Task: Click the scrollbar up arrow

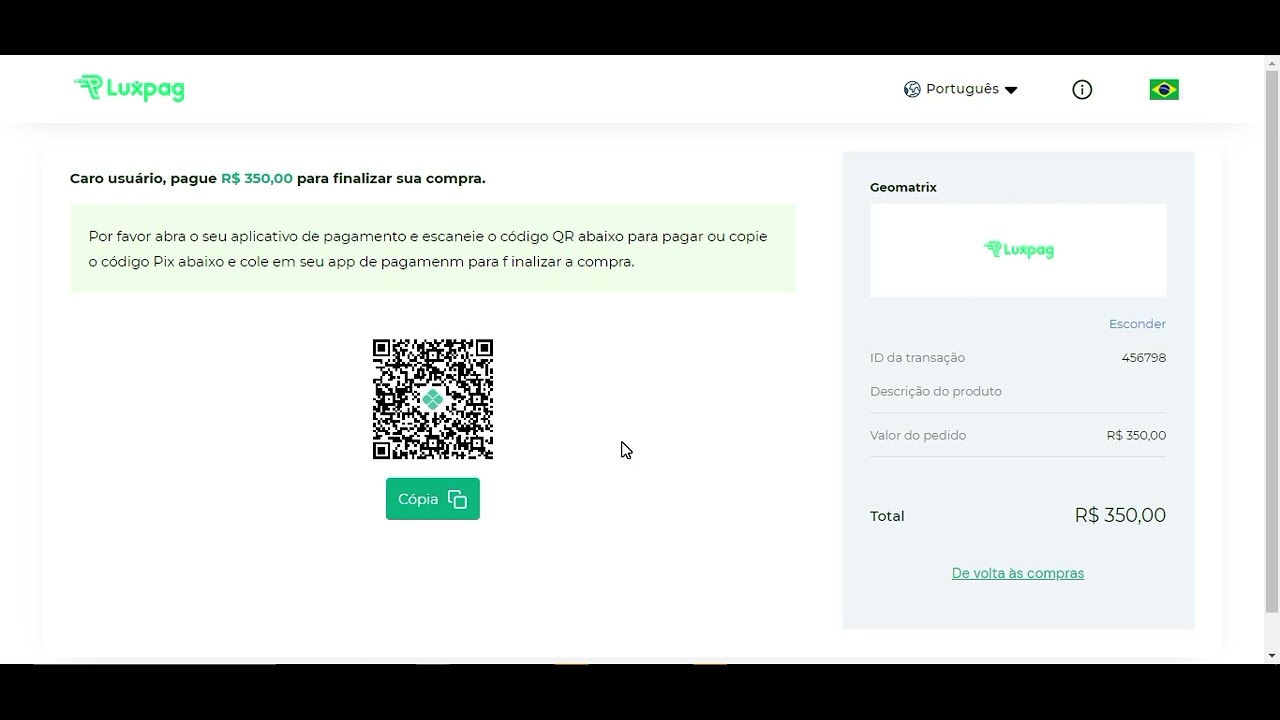Action: tap(1272, 63)
